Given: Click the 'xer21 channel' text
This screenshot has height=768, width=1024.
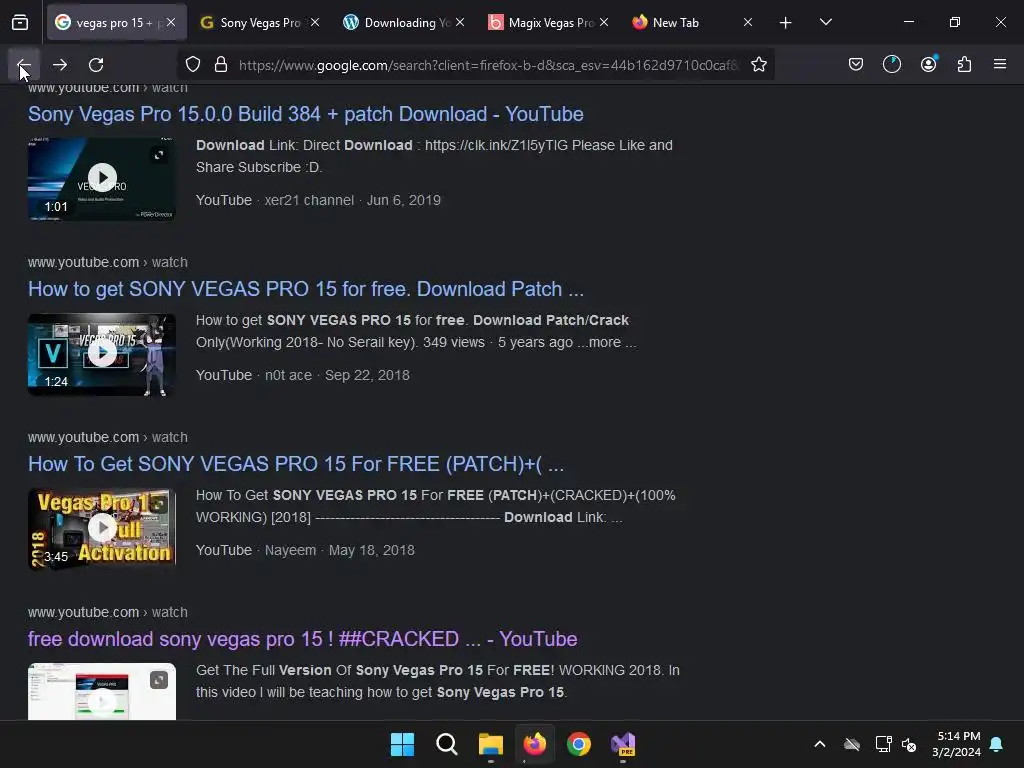Looking at the screenshot, I should [309, 200].
